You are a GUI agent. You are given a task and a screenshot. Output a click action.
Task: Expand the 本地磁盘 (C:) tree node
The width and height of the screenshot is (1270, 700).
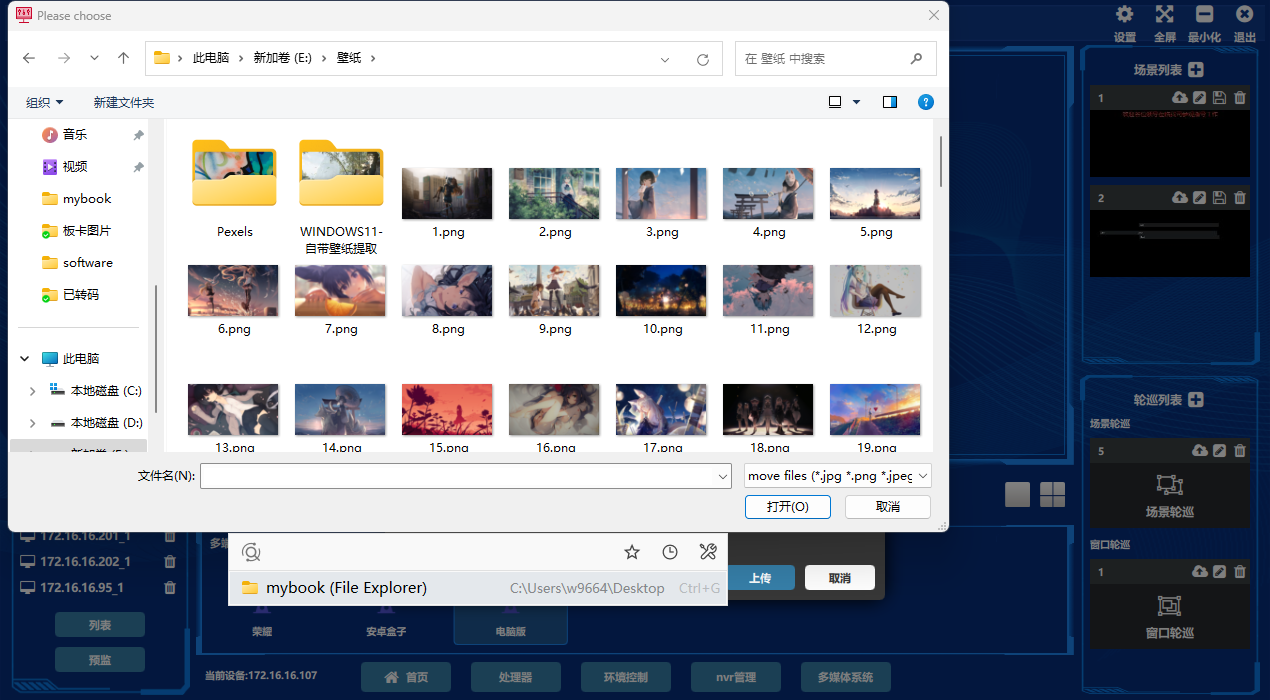32,391
